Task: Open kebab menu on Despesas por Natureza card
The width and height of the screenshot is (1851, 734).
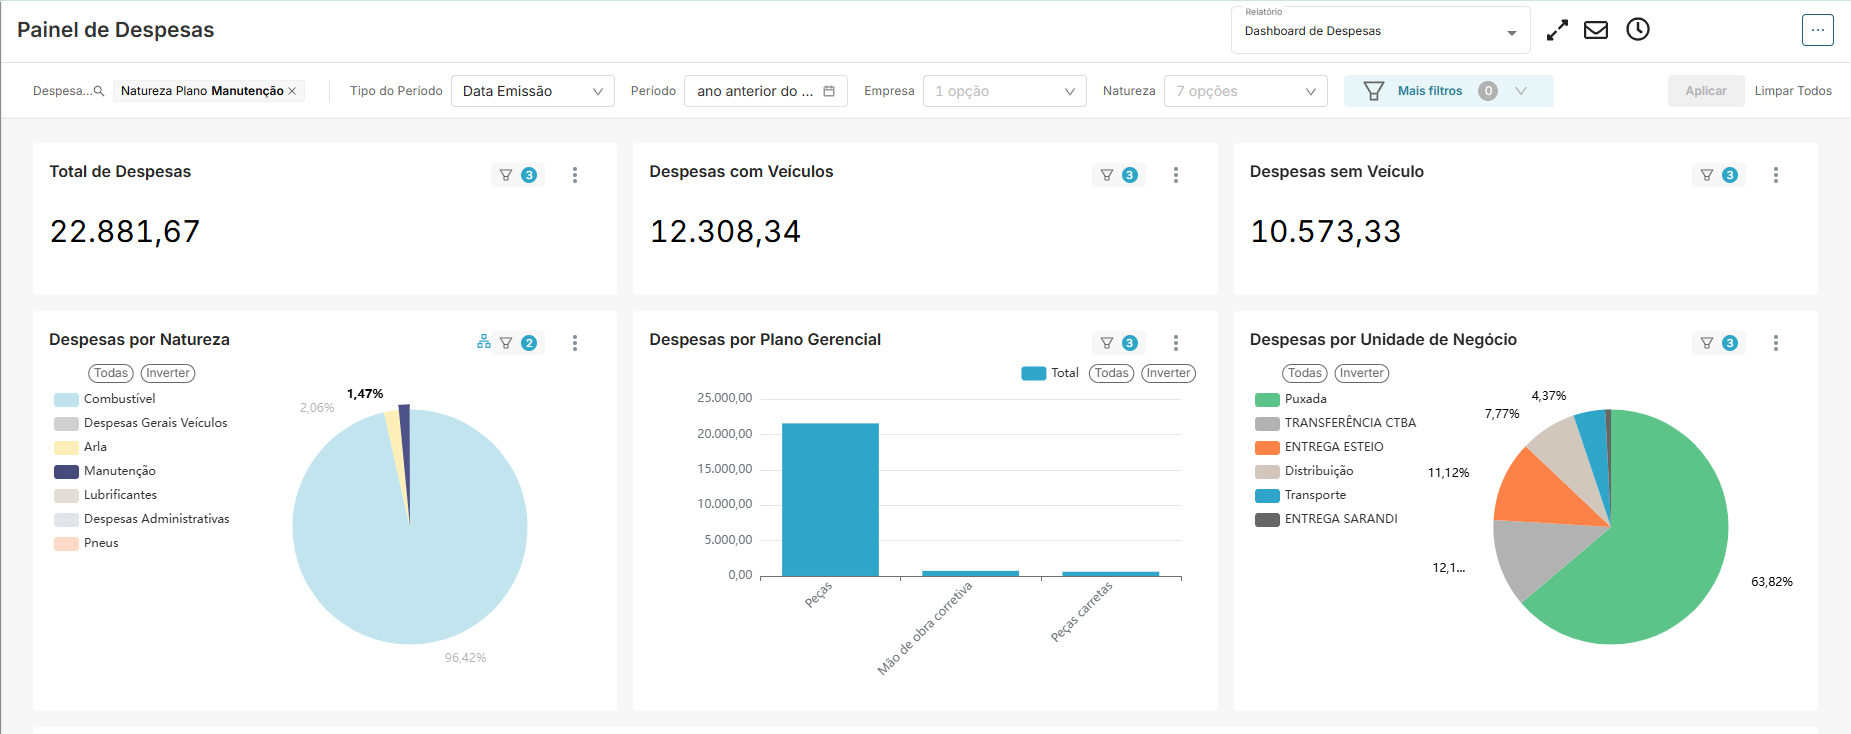Action: click(575, 343)
